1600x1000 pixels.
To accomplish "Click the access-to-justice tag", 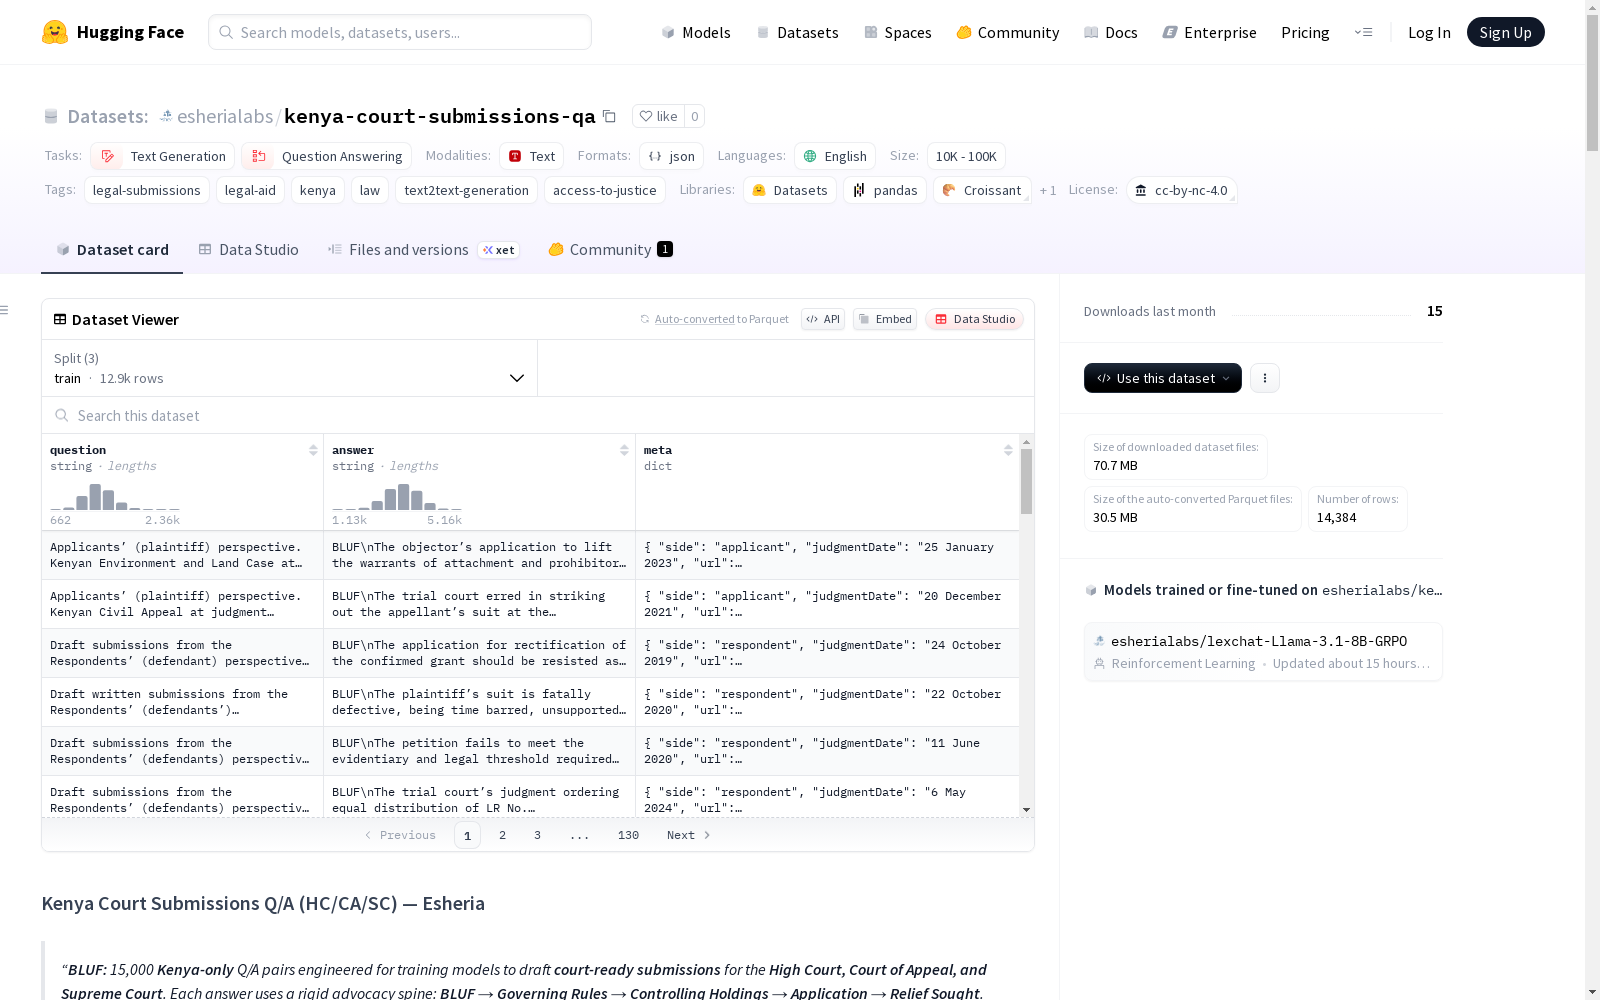I will [x=605, y=190].
